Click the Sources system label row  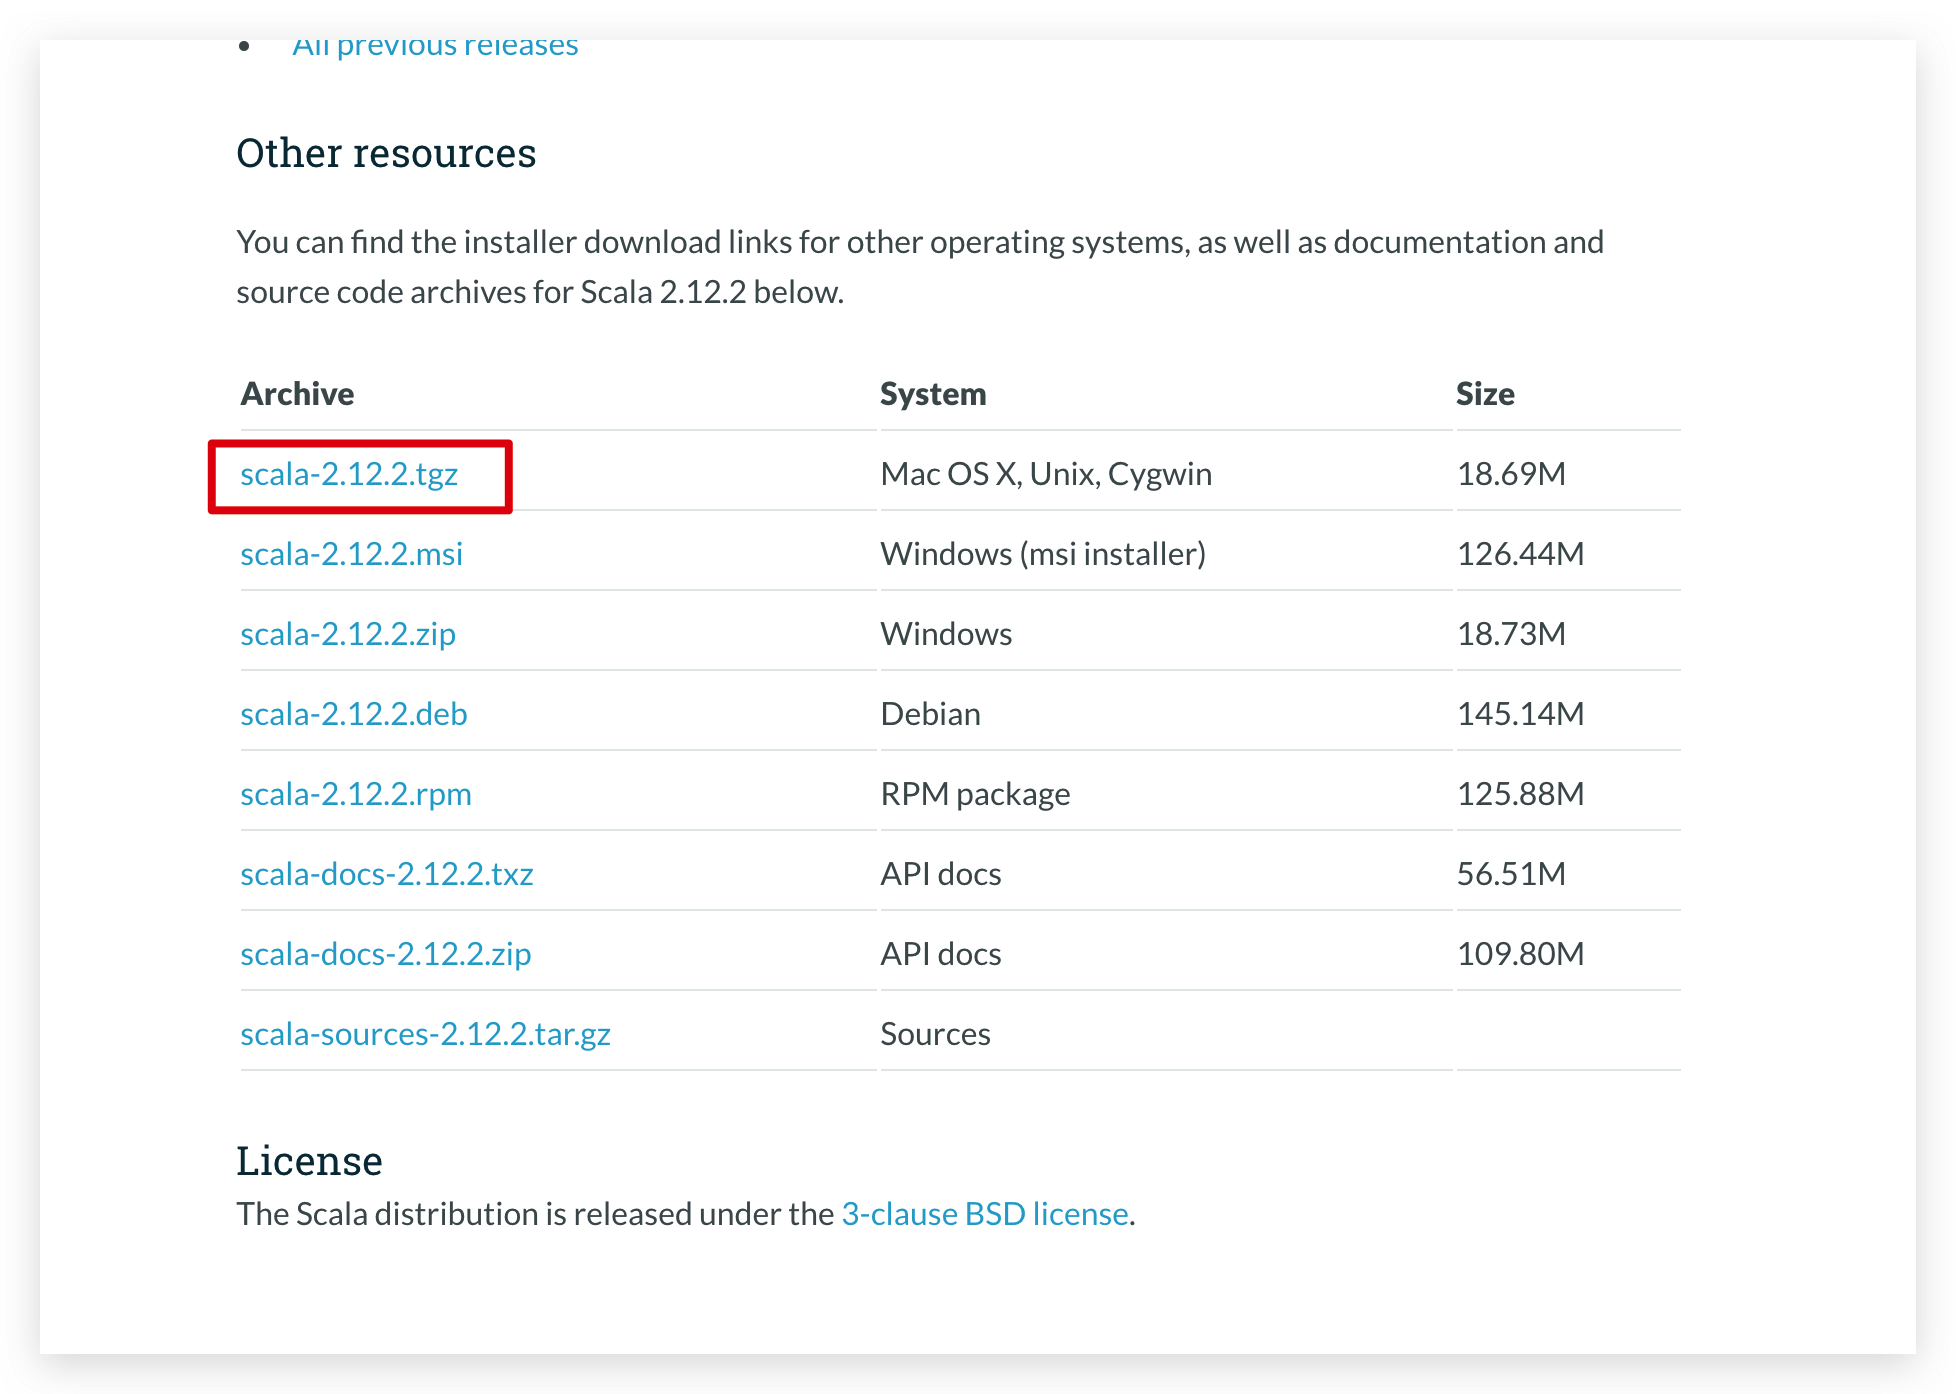(935, 1033)
